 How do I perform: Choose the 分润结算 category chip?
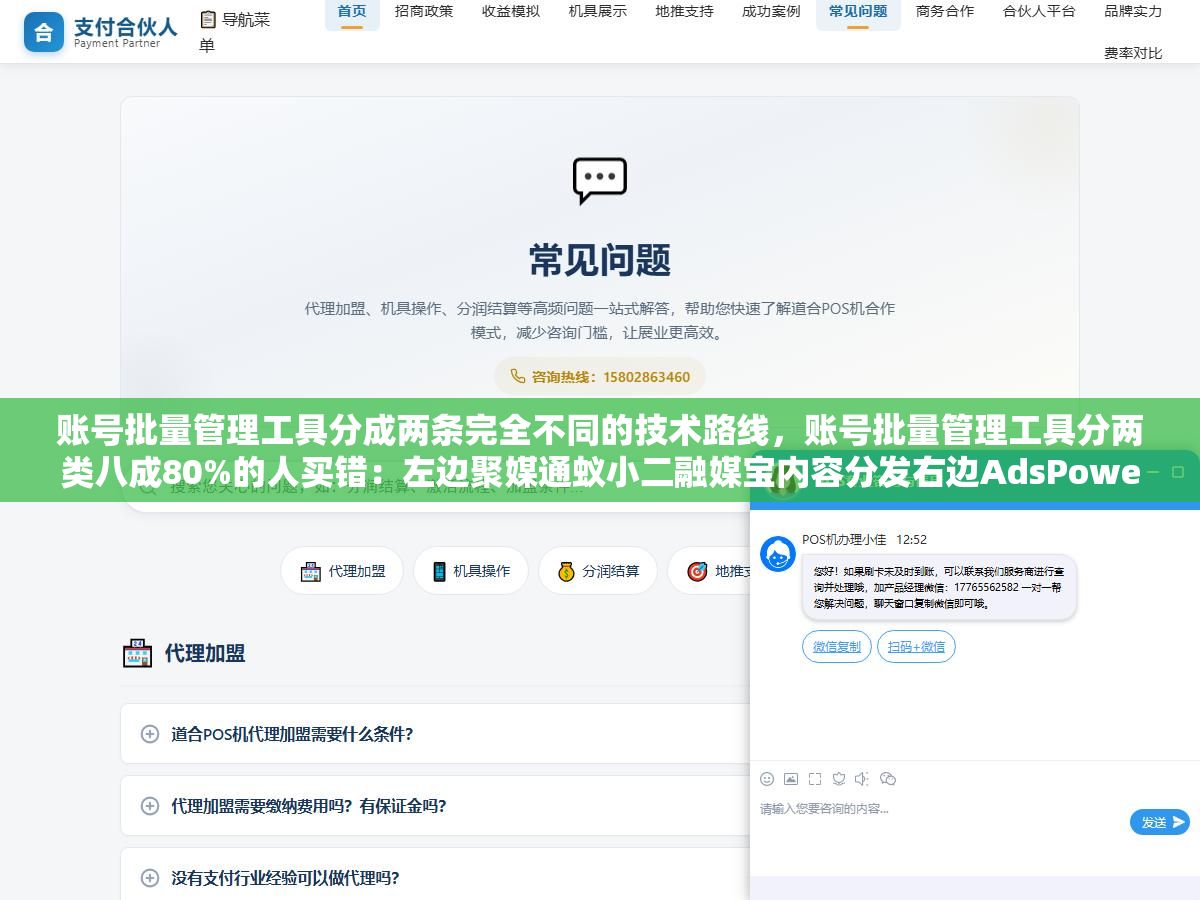598,571
